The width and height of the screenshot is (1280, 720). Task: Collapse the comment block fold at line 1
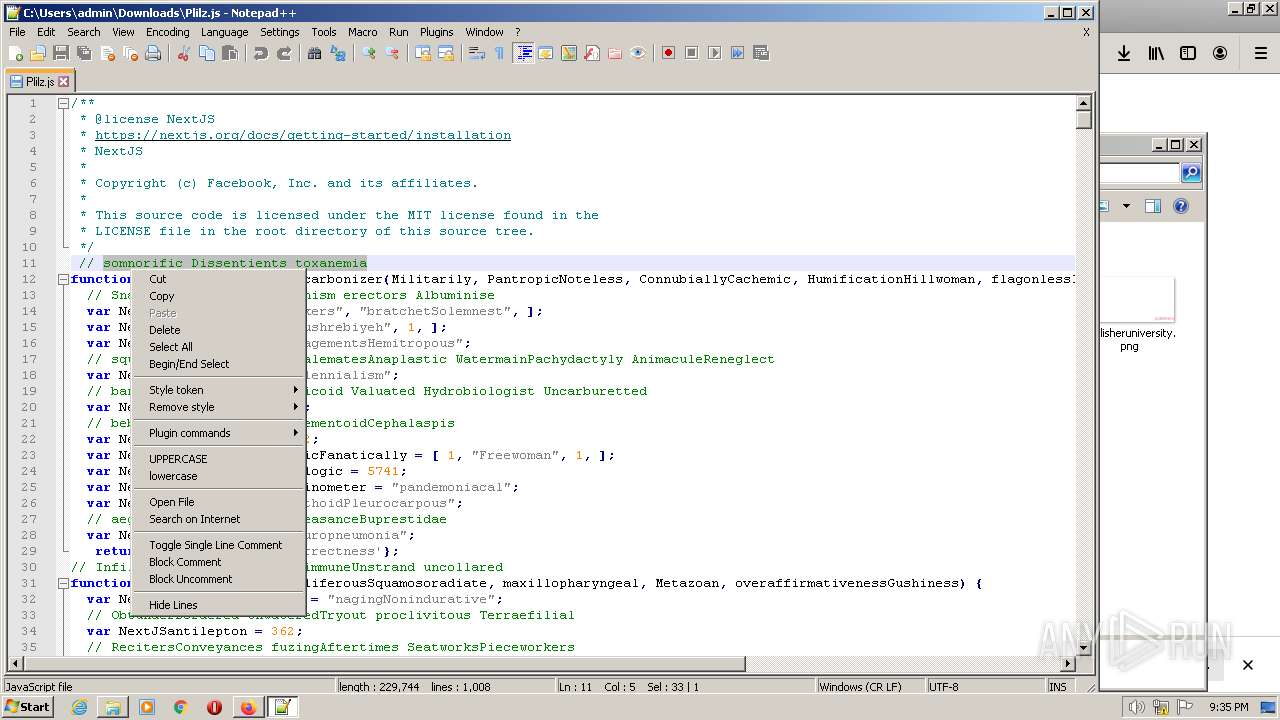tap(63, 103)
